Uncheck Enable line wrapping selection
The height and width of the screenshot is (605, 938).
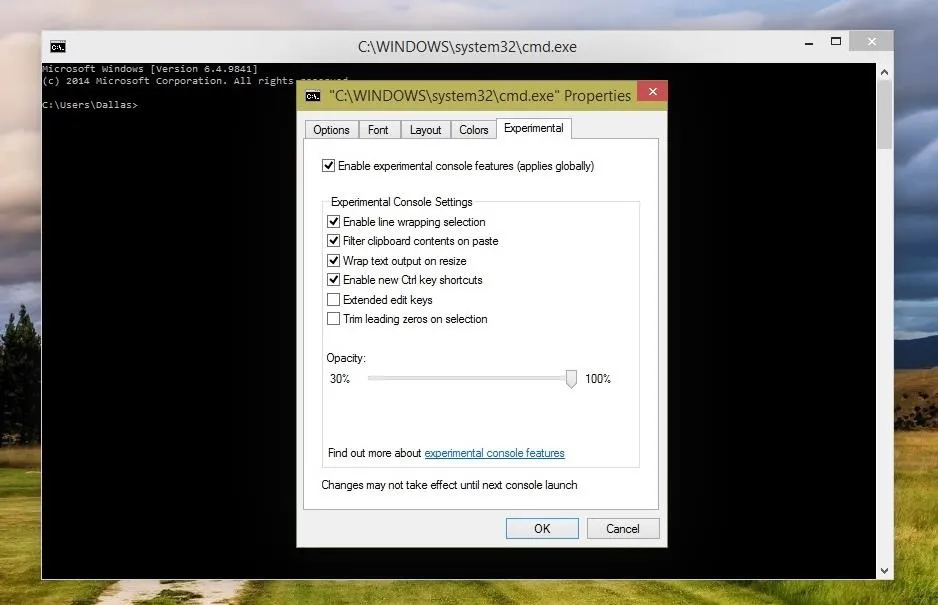(x=333, y=221)
